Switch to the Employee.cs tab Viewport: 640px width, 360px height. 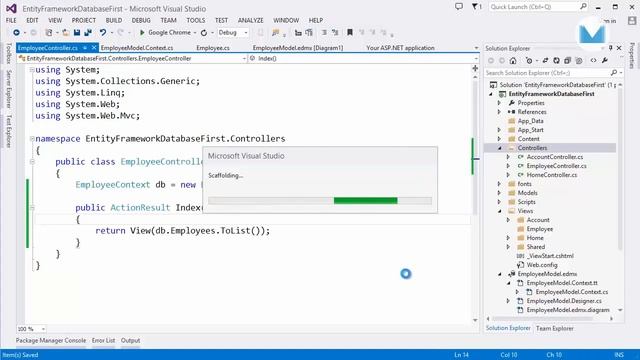(213, 48)
